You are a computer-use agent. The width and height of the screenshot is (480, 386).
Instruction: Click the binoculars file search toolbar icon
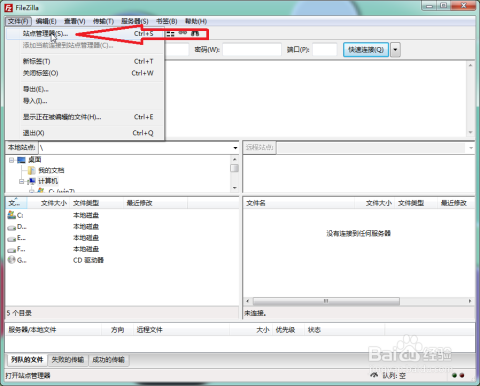pos(195,33)
